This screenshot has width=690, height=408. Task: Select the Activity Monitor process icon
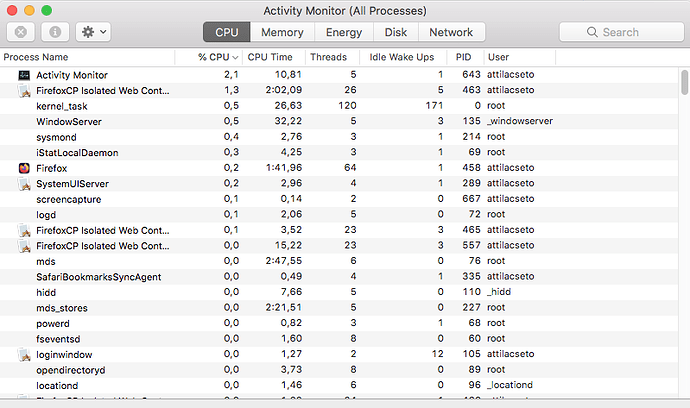click(24, 75)
